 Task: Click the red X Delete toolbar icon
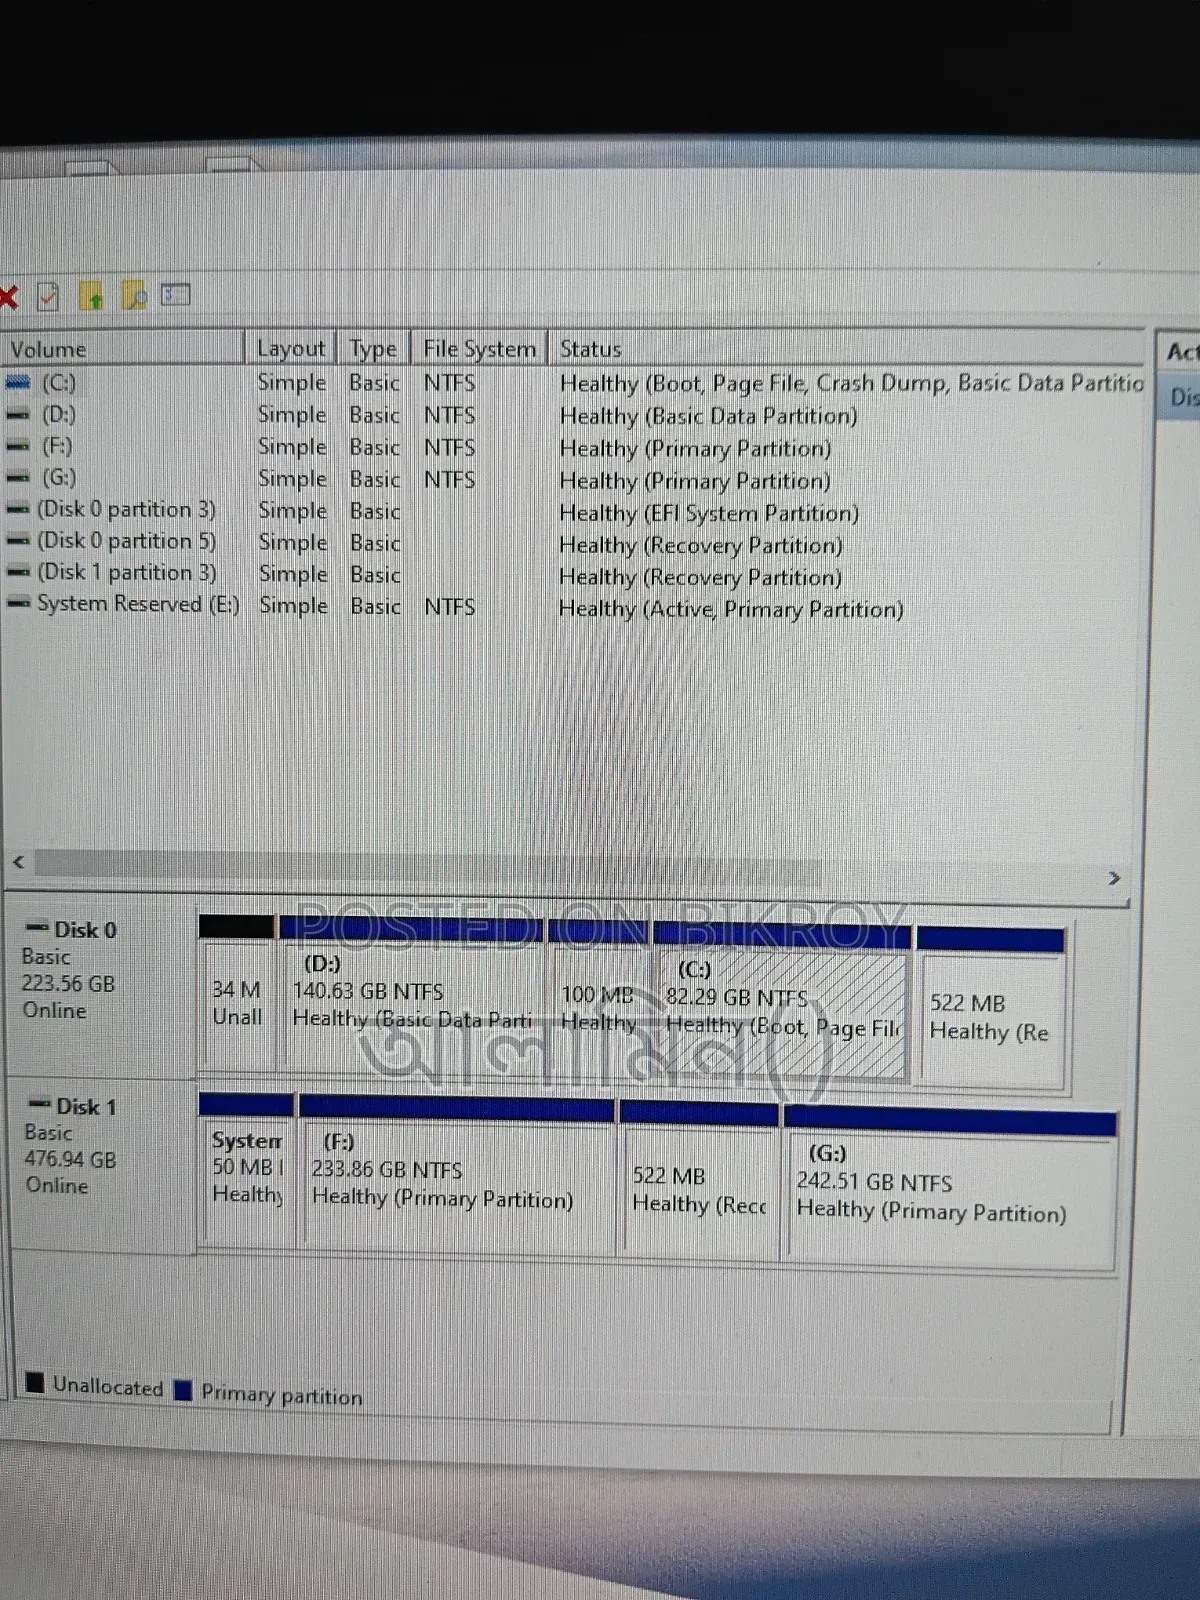tap(8, 296)
